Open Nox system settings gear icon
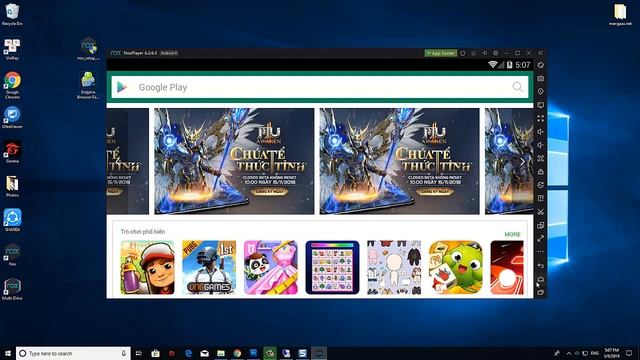640x360 pixels. click(496, 53)
